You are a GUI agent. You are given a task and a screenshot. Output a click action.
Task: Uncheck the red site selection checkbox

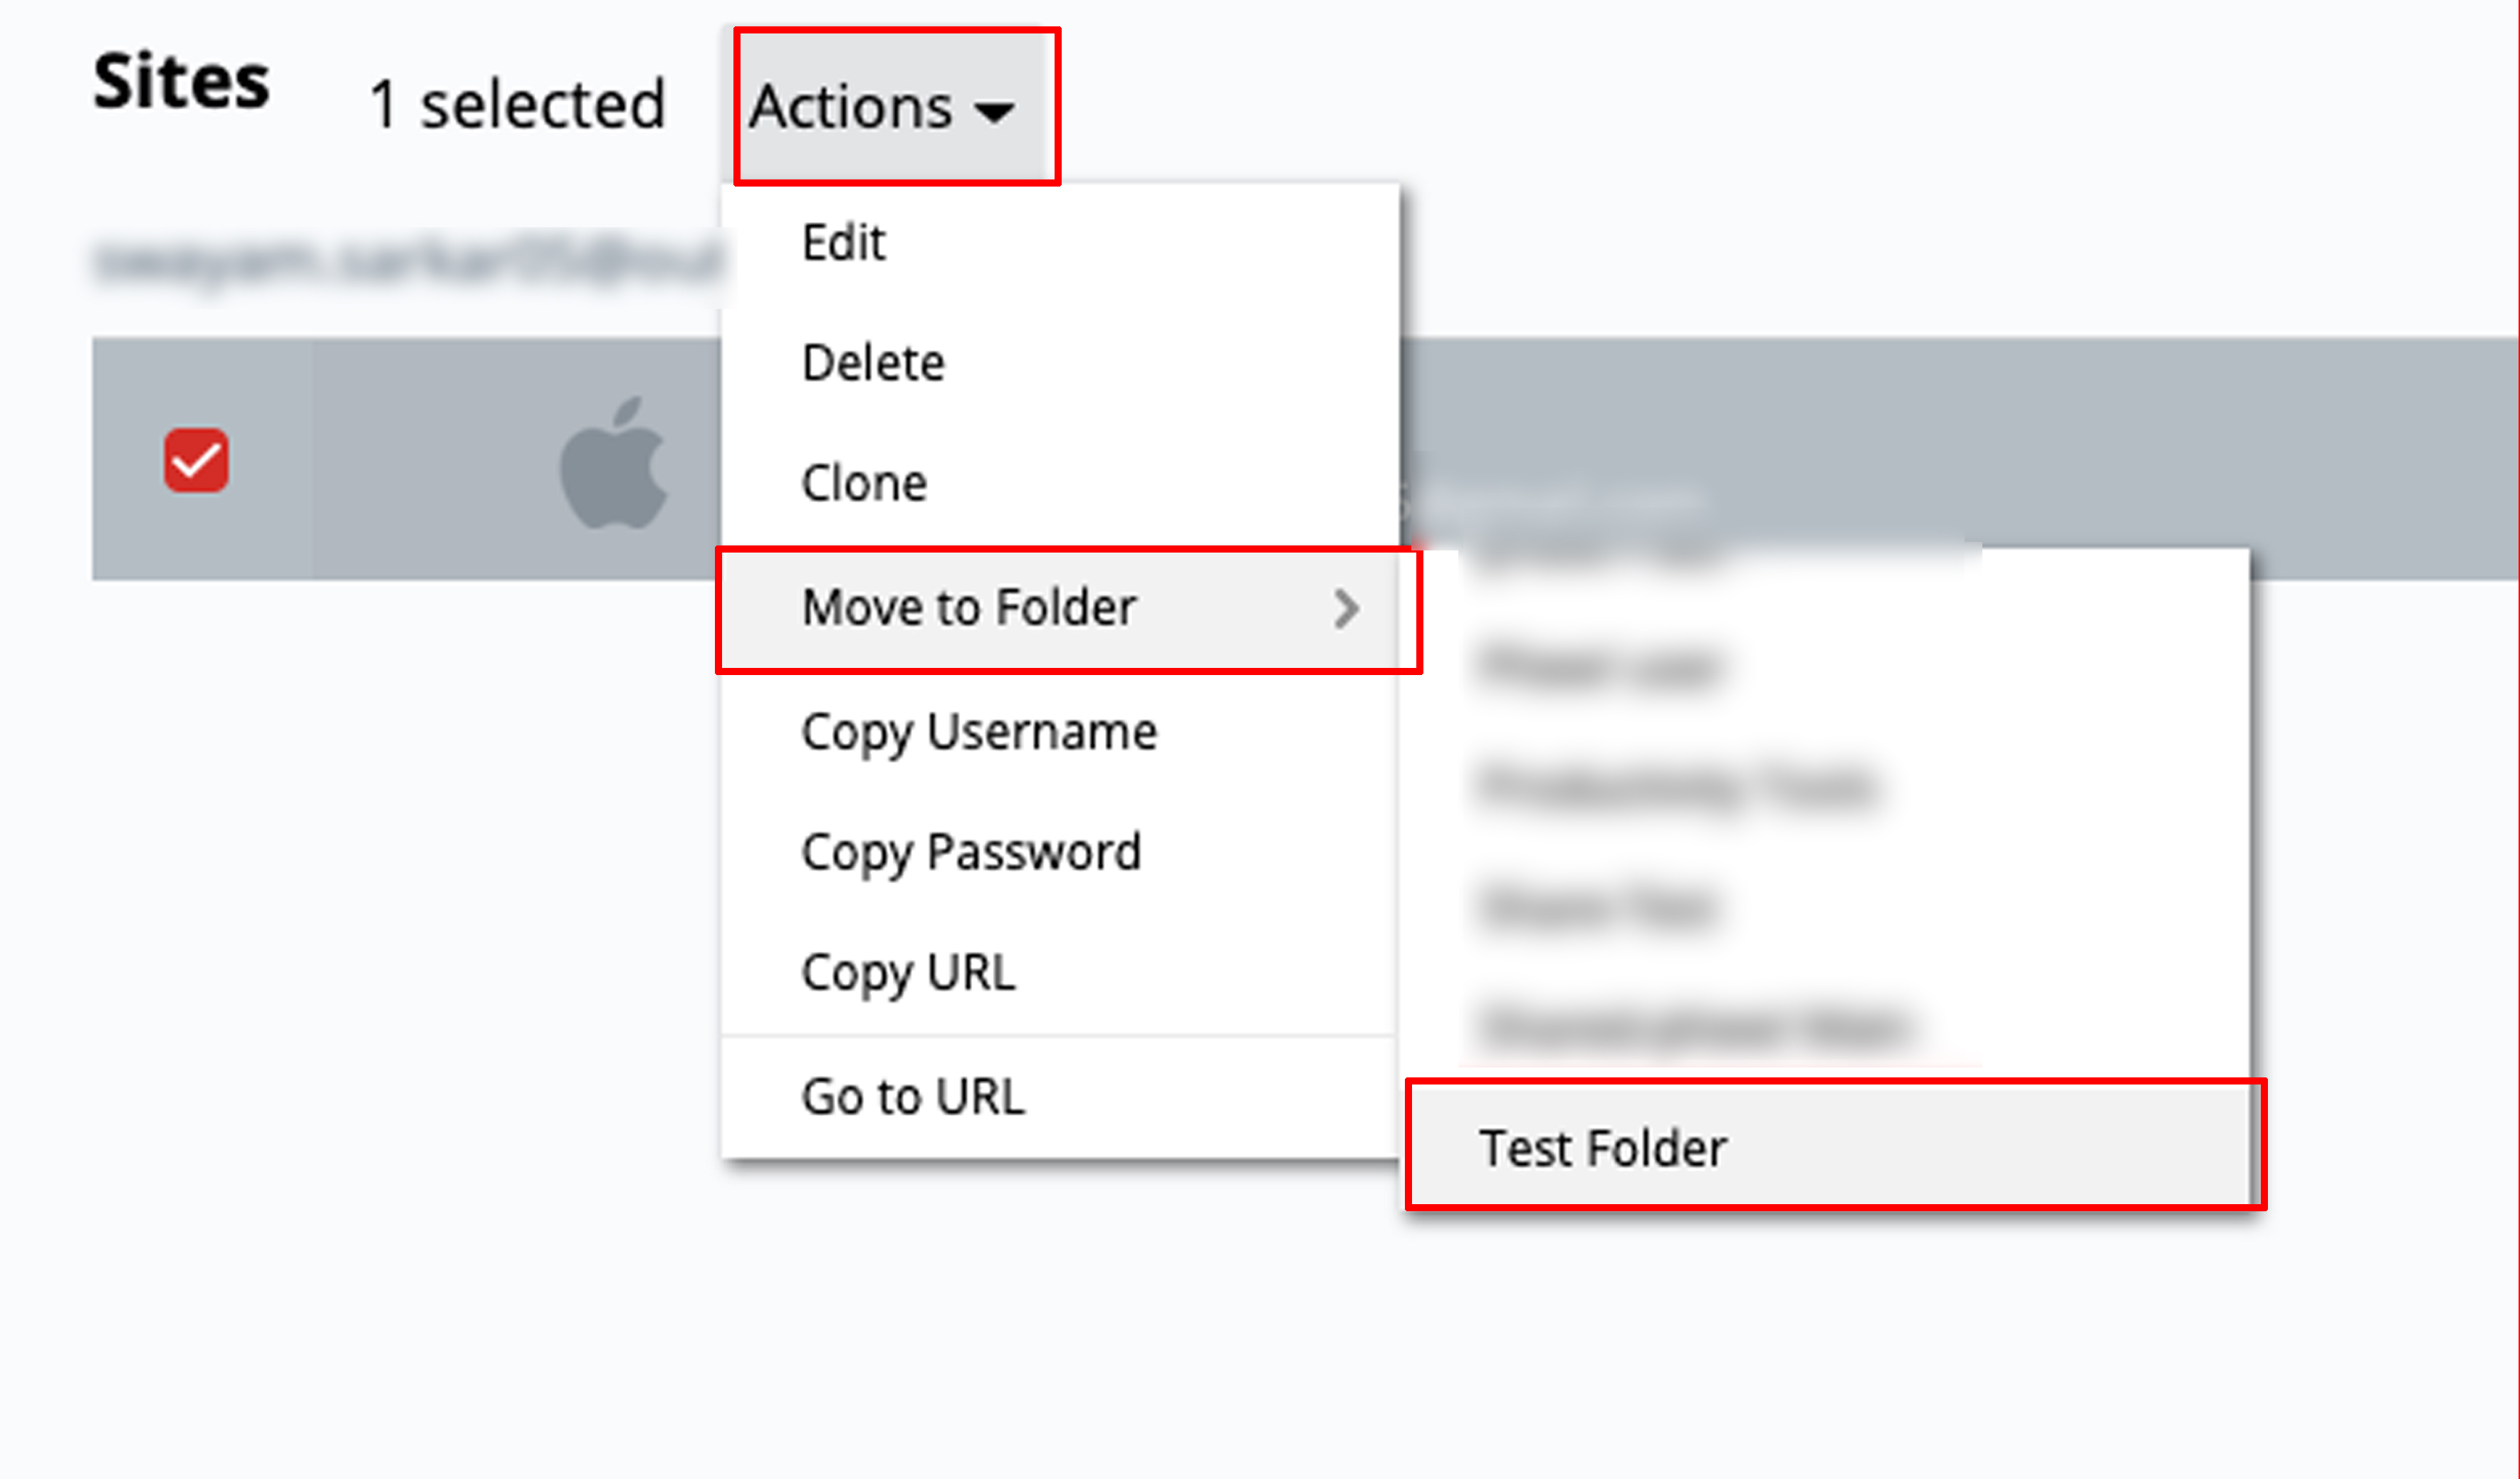click(196, 461)
